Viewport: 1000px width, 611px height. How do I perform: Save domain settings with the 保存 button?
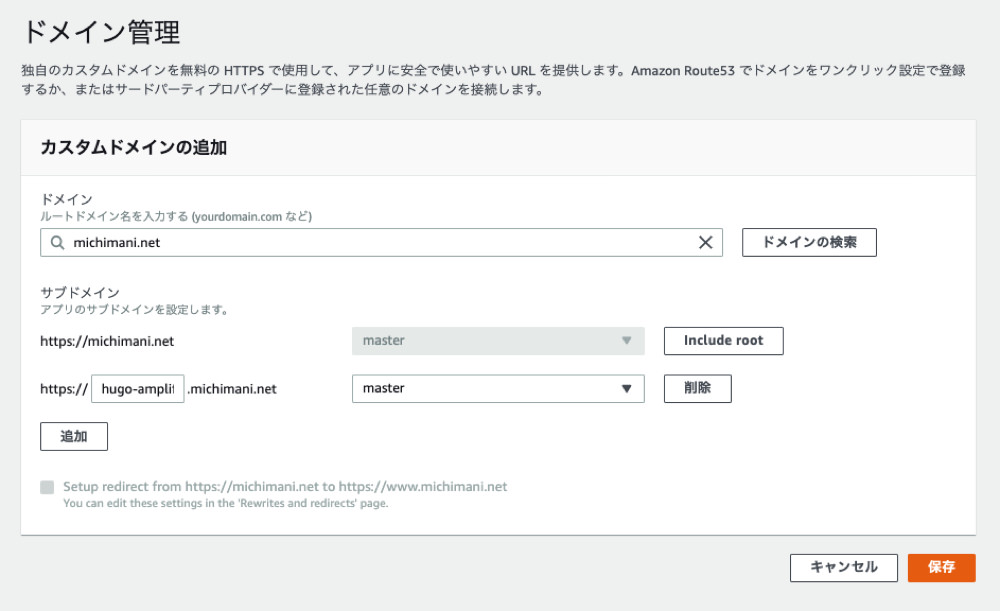pyautogui.click(x=941, y=567)
